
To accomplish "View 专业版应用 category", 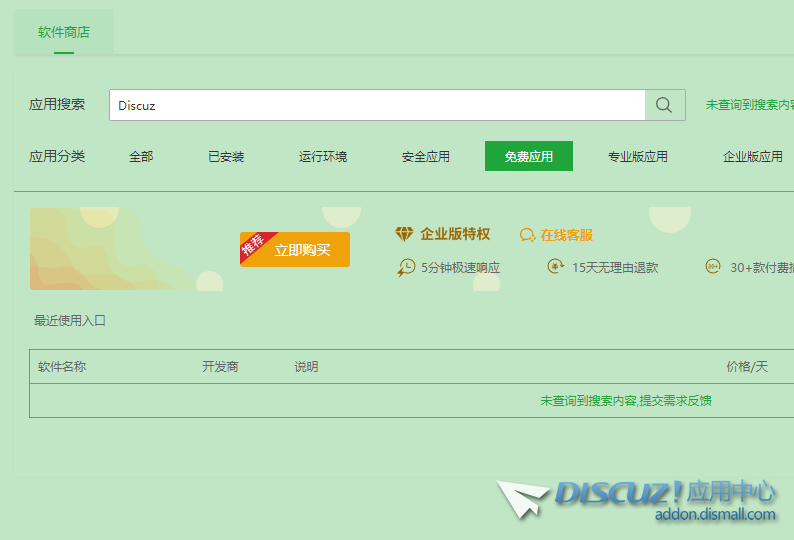I will pyautogui.click(x=638, y=157).
